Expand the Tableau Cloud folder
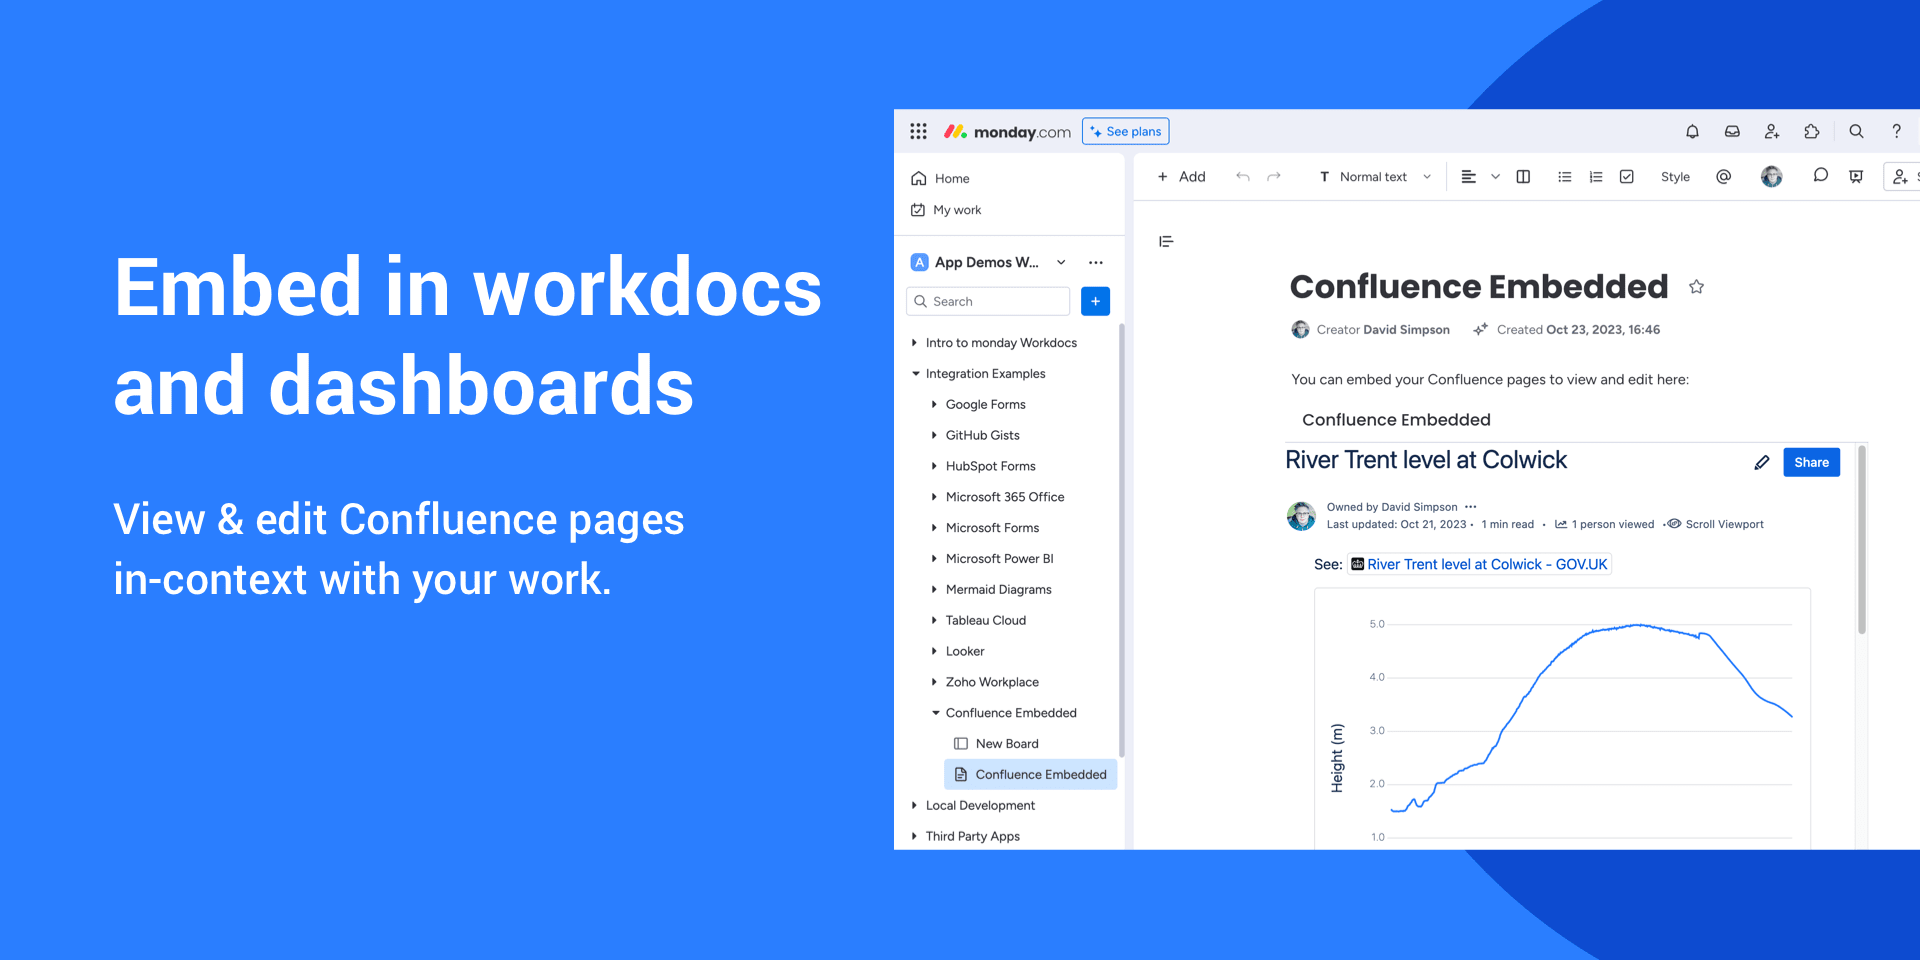This screenshot has width=1920, height=960. tap(934, 621)
